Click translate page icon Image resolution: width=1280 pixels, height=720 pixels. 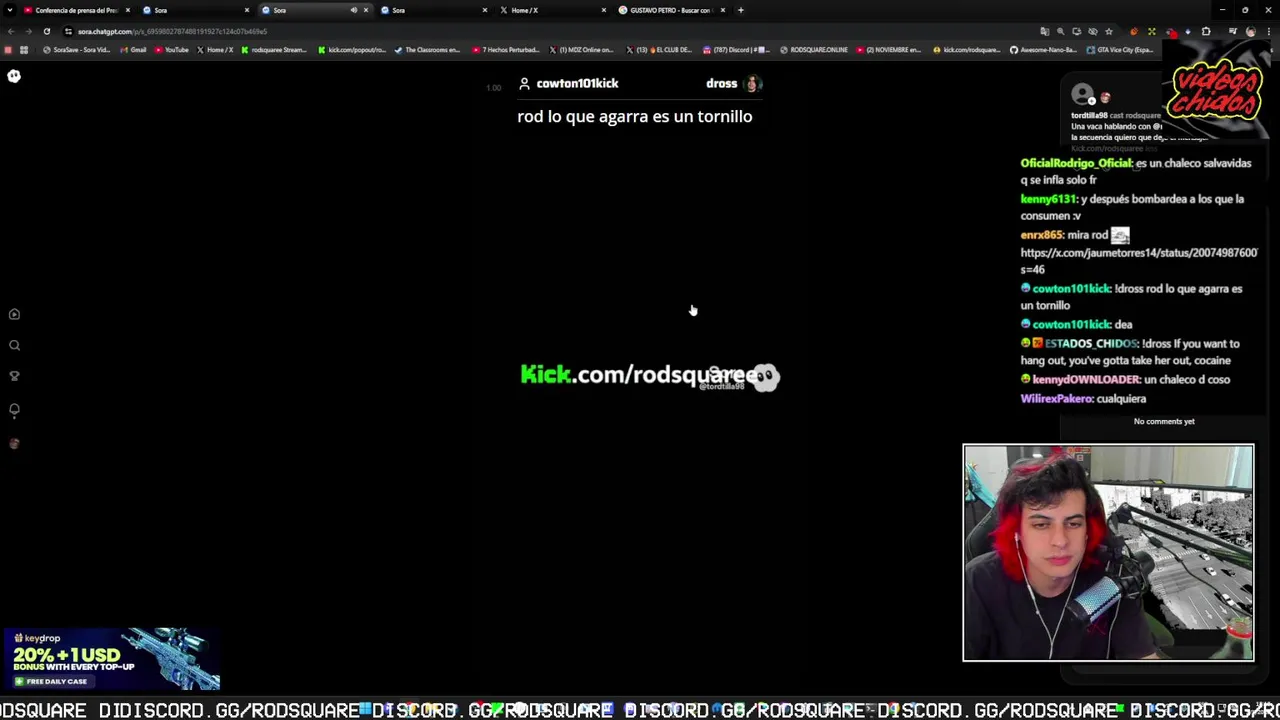tap(1045, 31)
